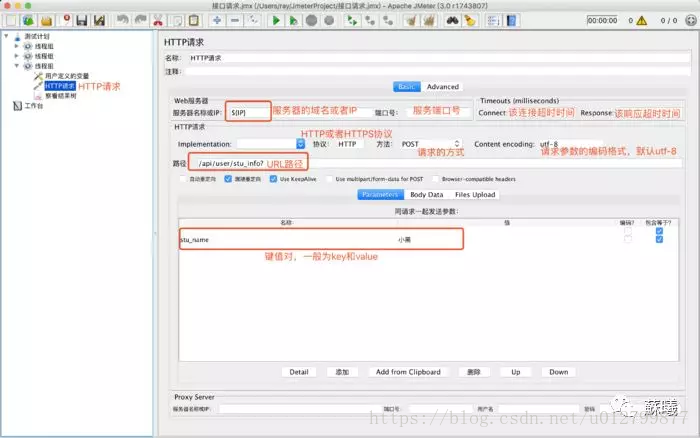Open the Help book icon
700x438 pixels.
[x=511, y=21]
